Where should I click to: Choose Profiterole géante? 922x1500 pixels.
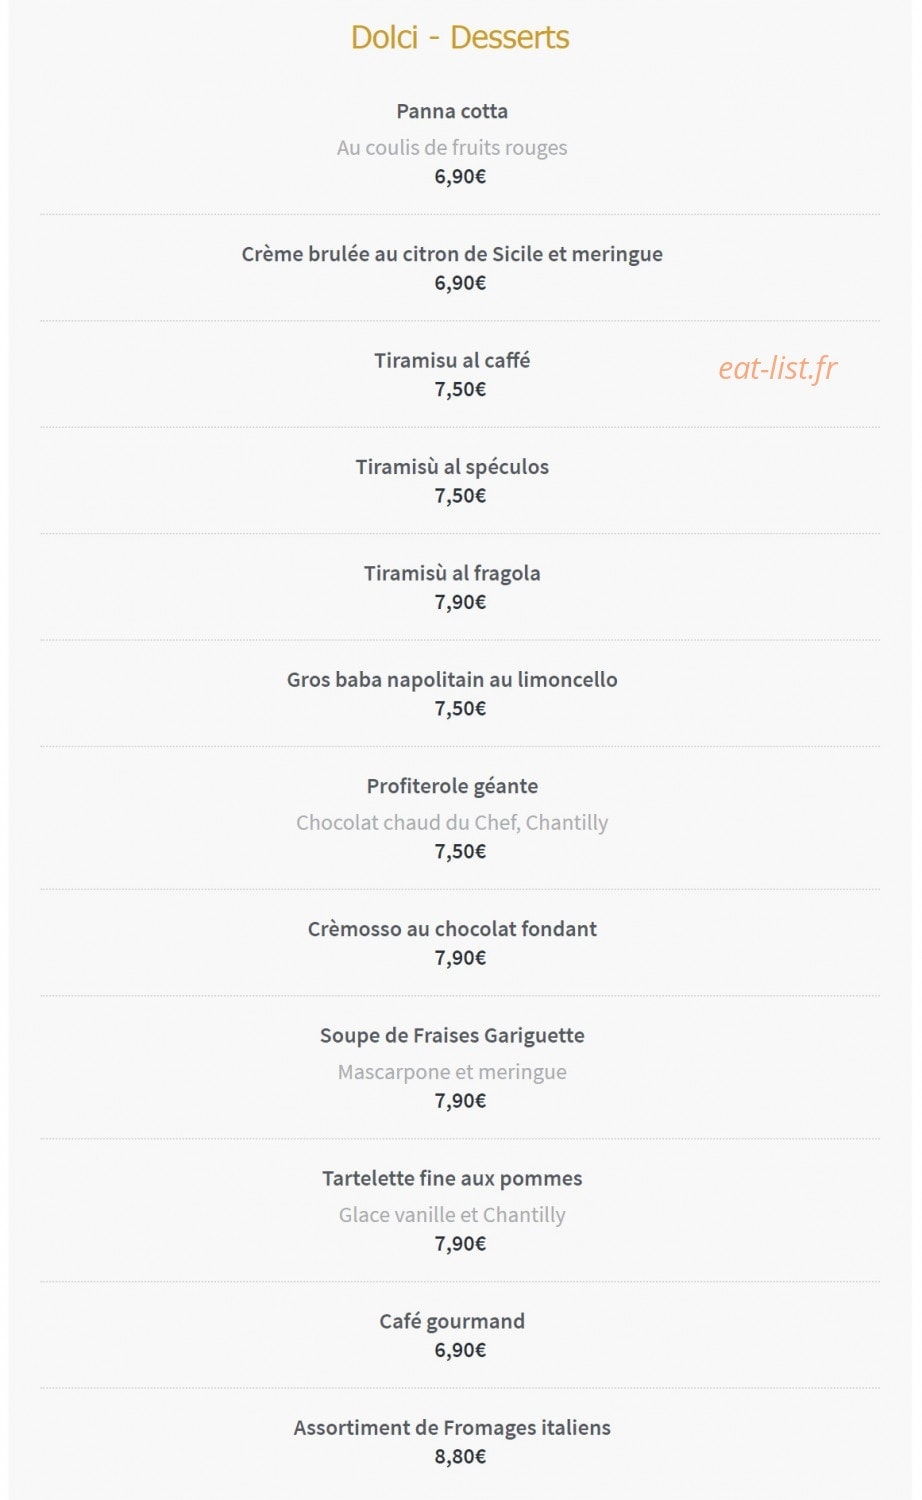(x=452, y=786)
